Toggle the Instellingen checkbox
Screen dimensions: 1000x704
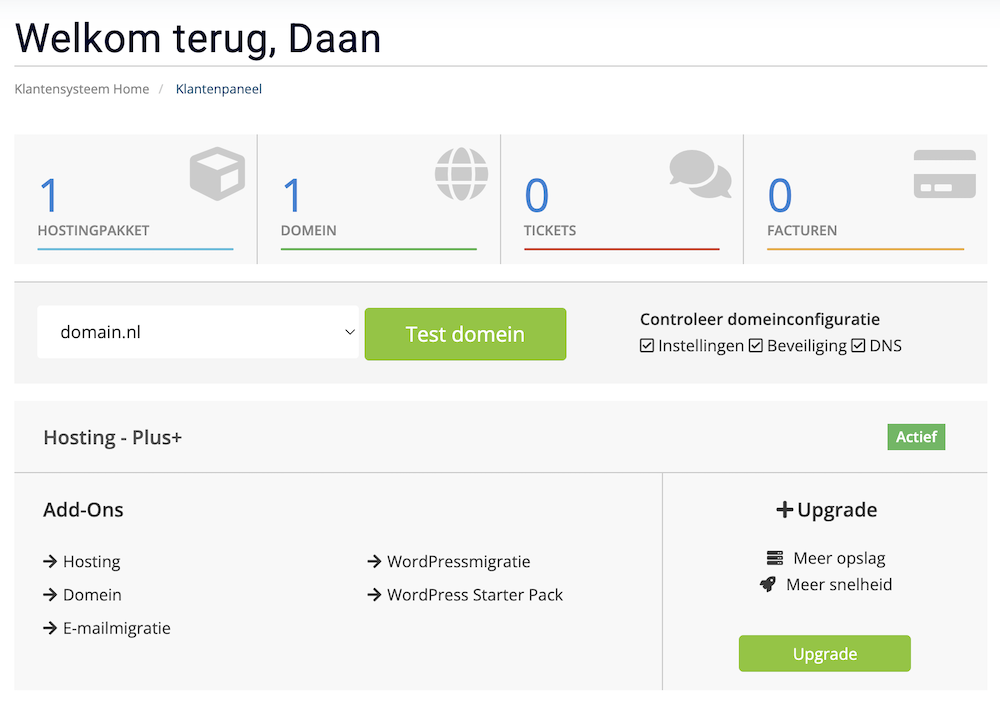pyautogui.click(x=647, y=346)
